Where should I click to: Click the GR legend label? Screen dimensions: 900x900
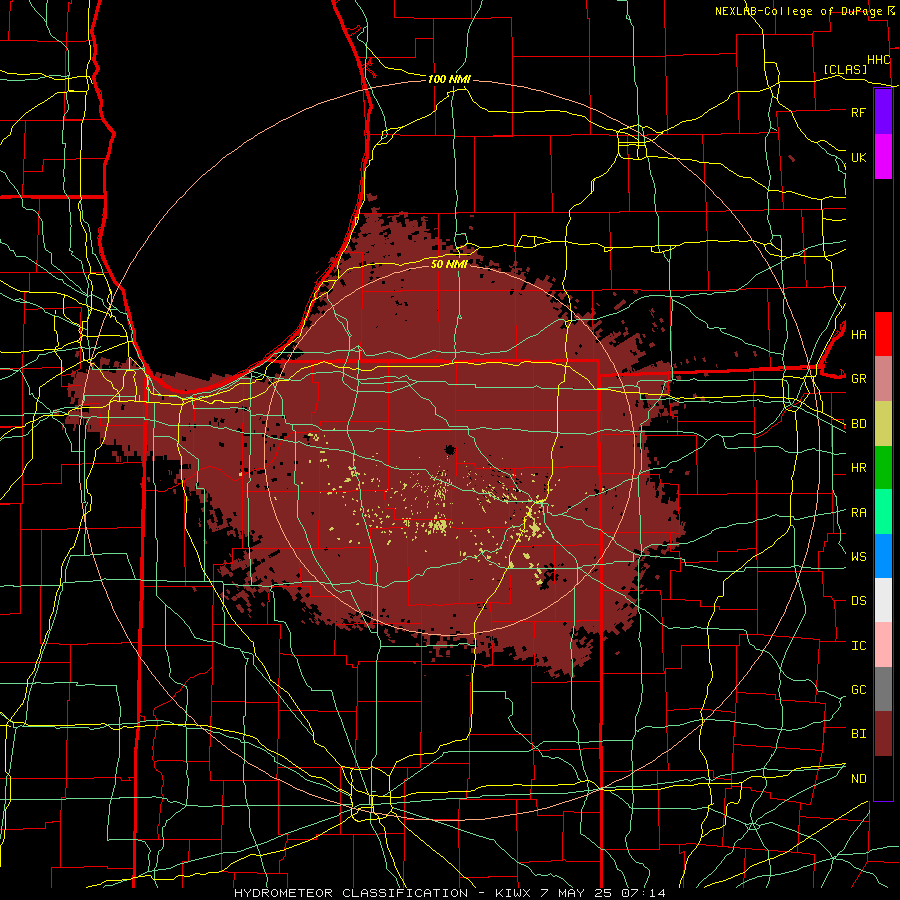[x=858, y=379]
